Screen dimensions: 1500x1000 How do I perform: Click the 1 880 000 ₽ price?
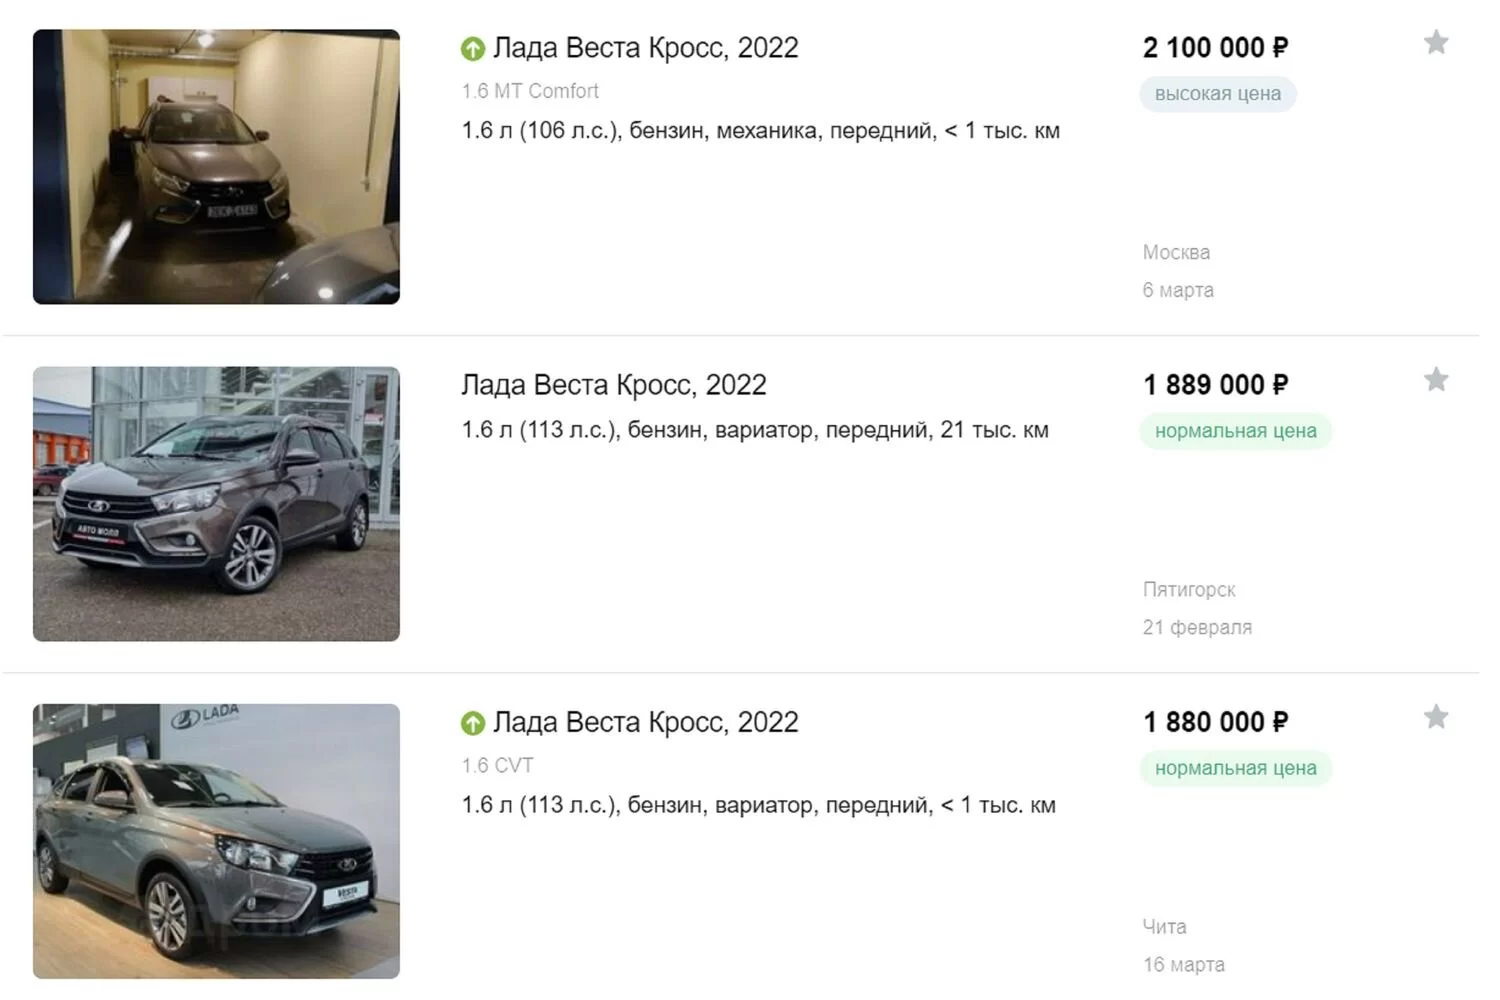tap(1215, 722)
